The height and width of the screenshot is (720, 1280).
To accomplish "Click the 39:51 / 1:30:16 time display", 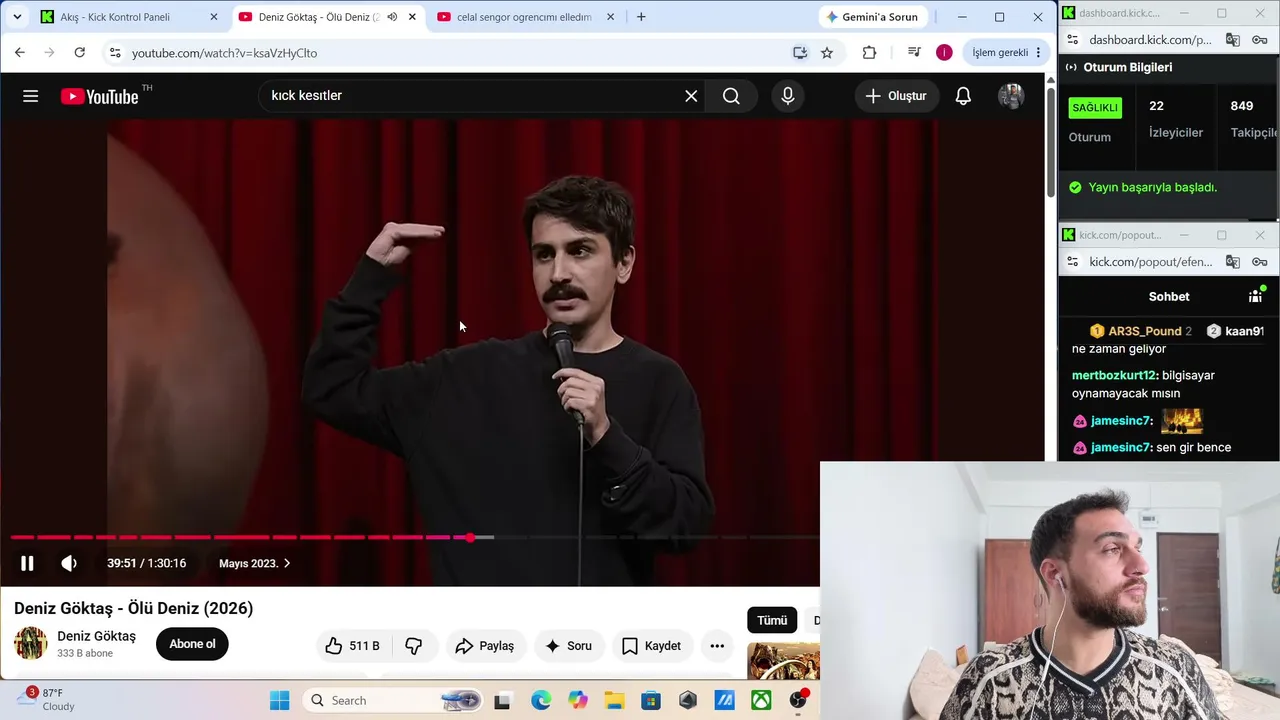I will (147, 563).
